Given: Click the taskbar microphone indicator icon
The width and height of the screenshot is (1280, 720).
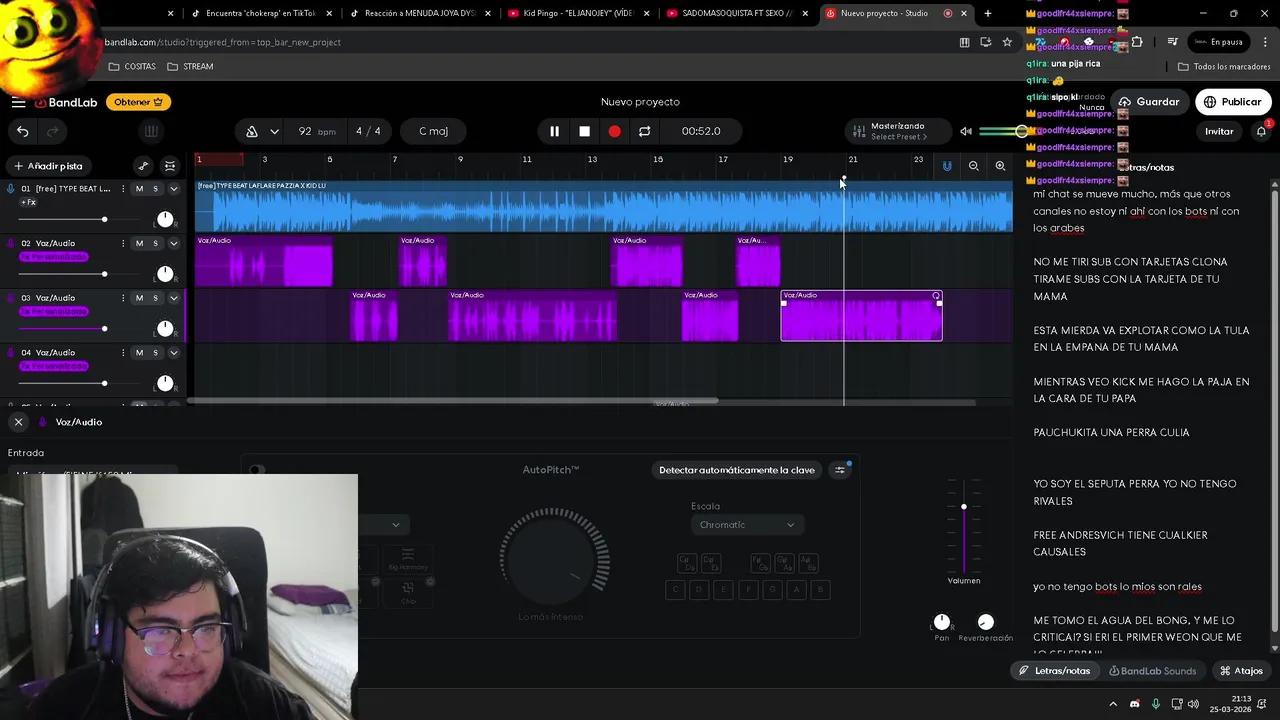Looking at the screenshot, I should tap(1155, 704).
